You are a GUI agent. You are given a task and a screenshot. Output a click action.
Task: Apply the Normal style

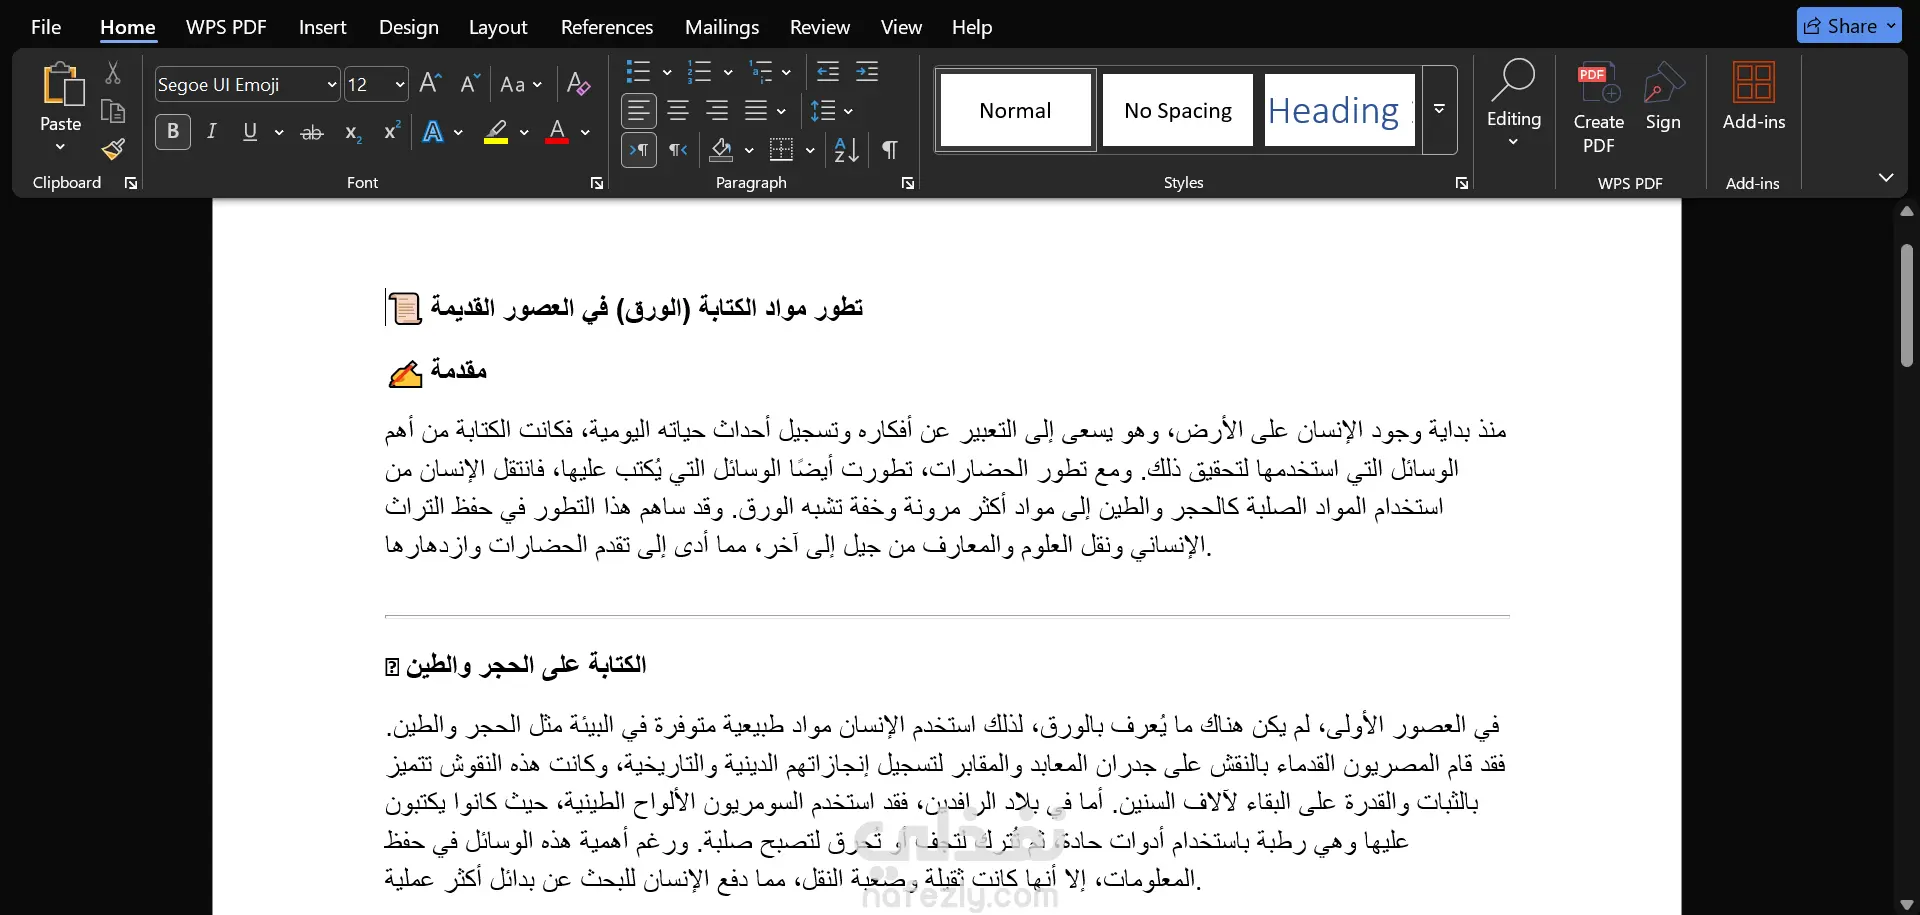click(x=1015, y=110)
